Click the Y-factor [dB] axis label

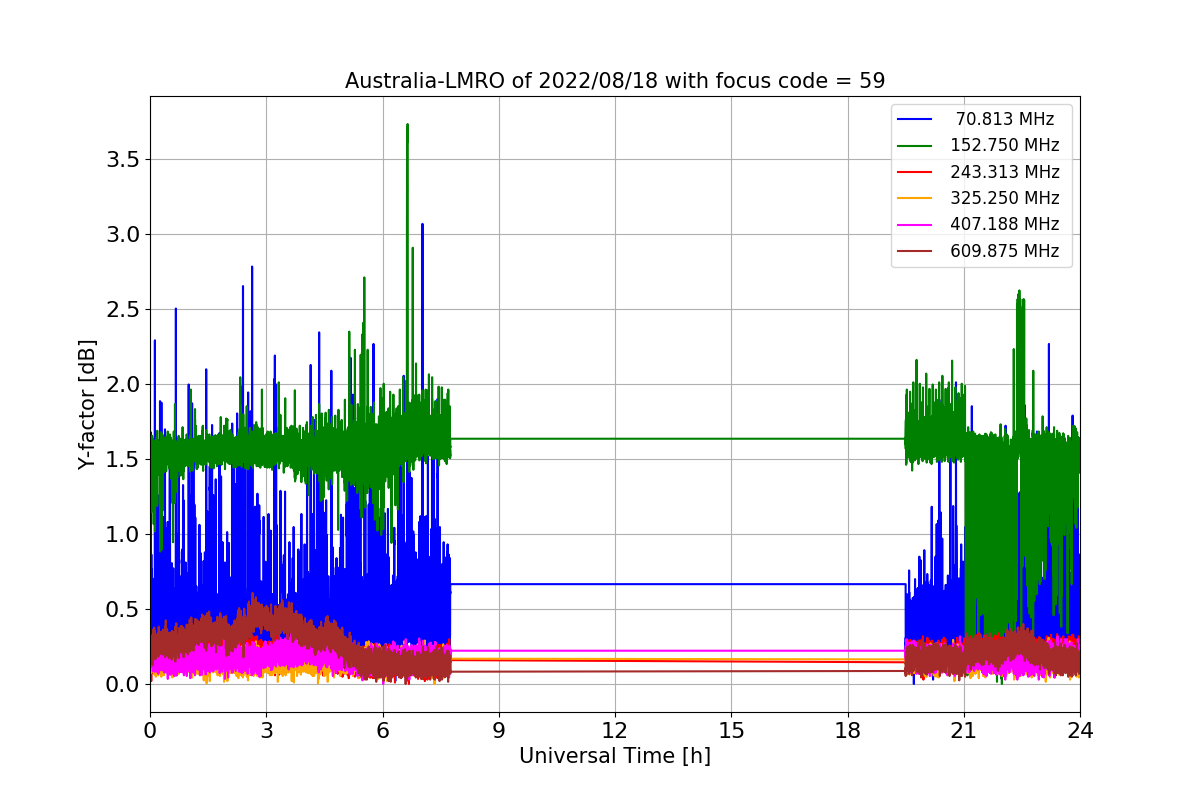click(x=88, y=405)
